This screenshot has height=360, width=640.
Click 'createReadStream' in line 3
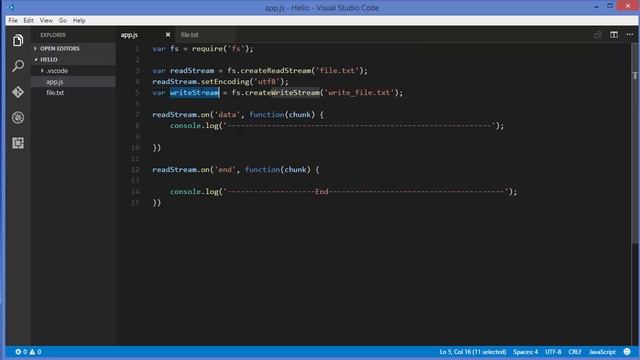[x=276, y=71]
